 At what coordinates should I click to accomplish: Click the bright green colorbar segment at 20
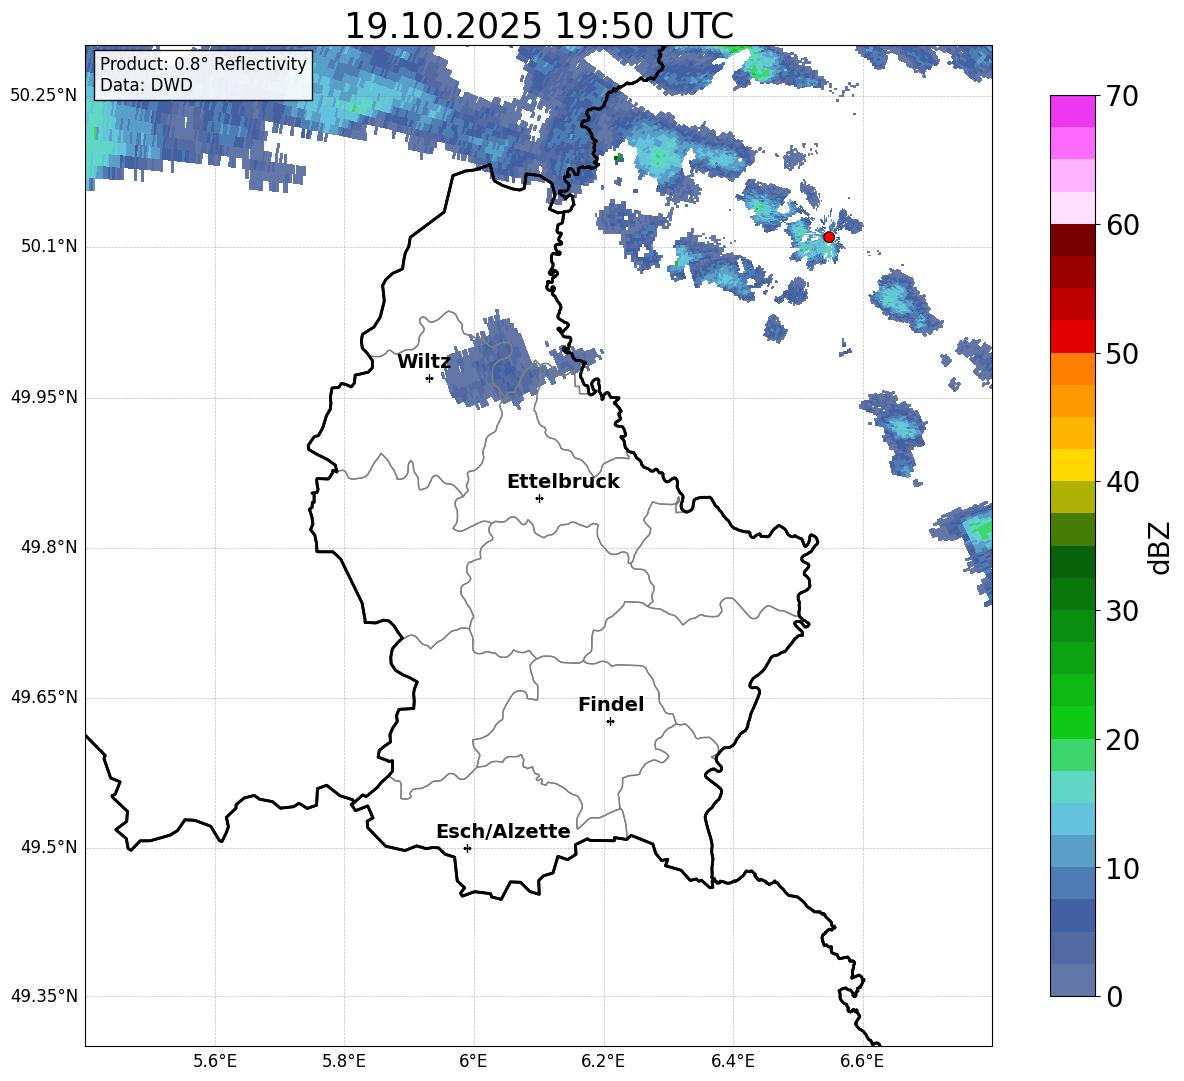click(x=1073, y=722)
